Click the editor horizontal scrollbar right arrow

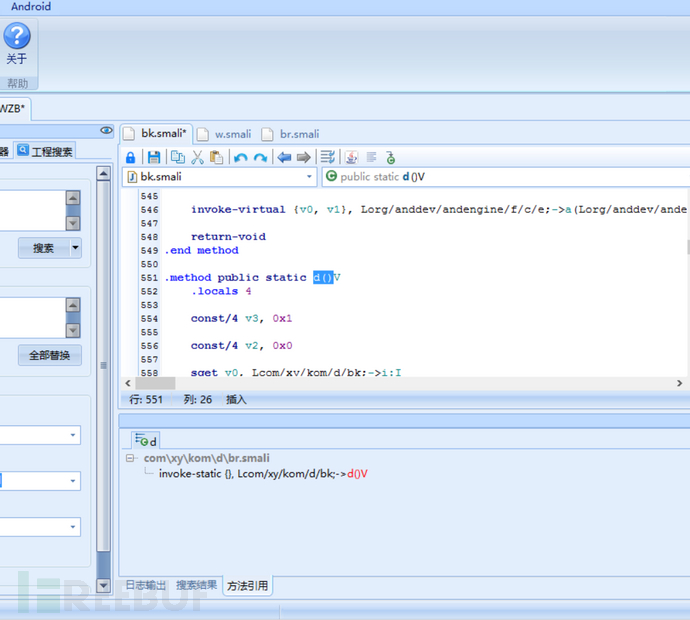coord(680,383)
